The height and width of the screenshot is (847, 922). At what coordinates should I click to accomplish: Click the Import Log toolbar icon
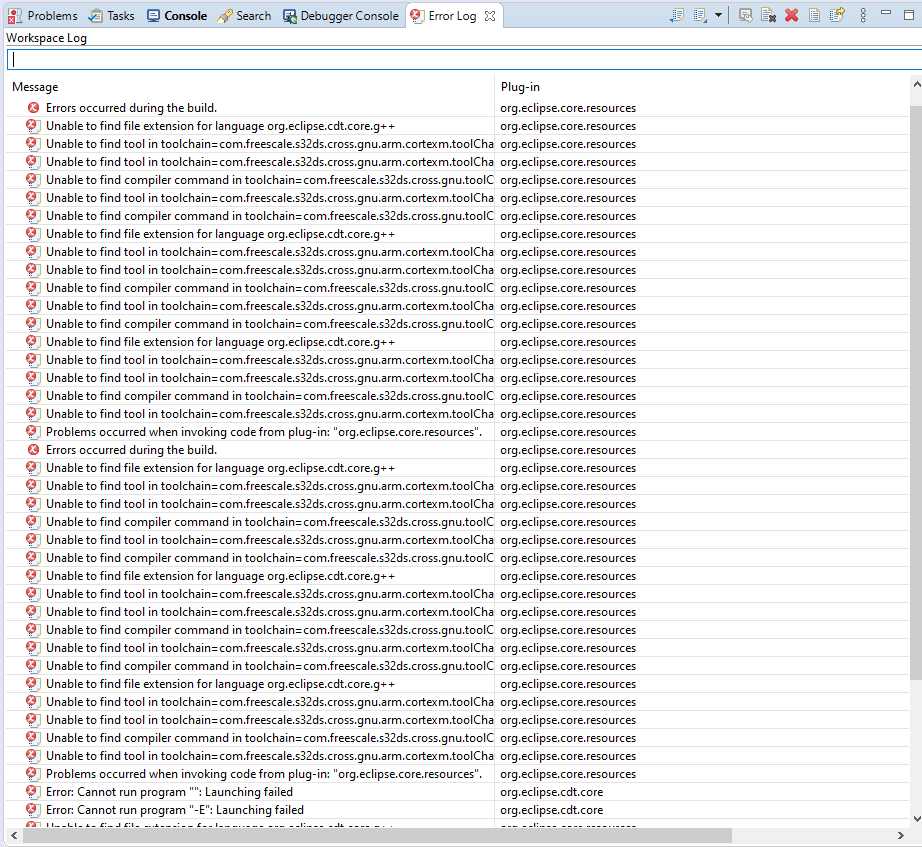tap(700, 15)
